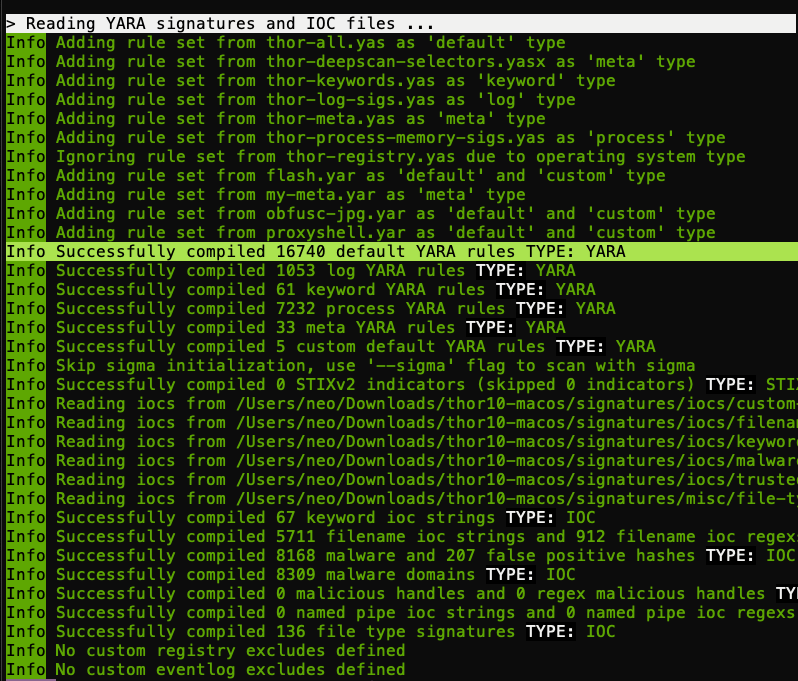
Task: Select the highlighted 16740 default YARA rules line
Action: (340, 252)
